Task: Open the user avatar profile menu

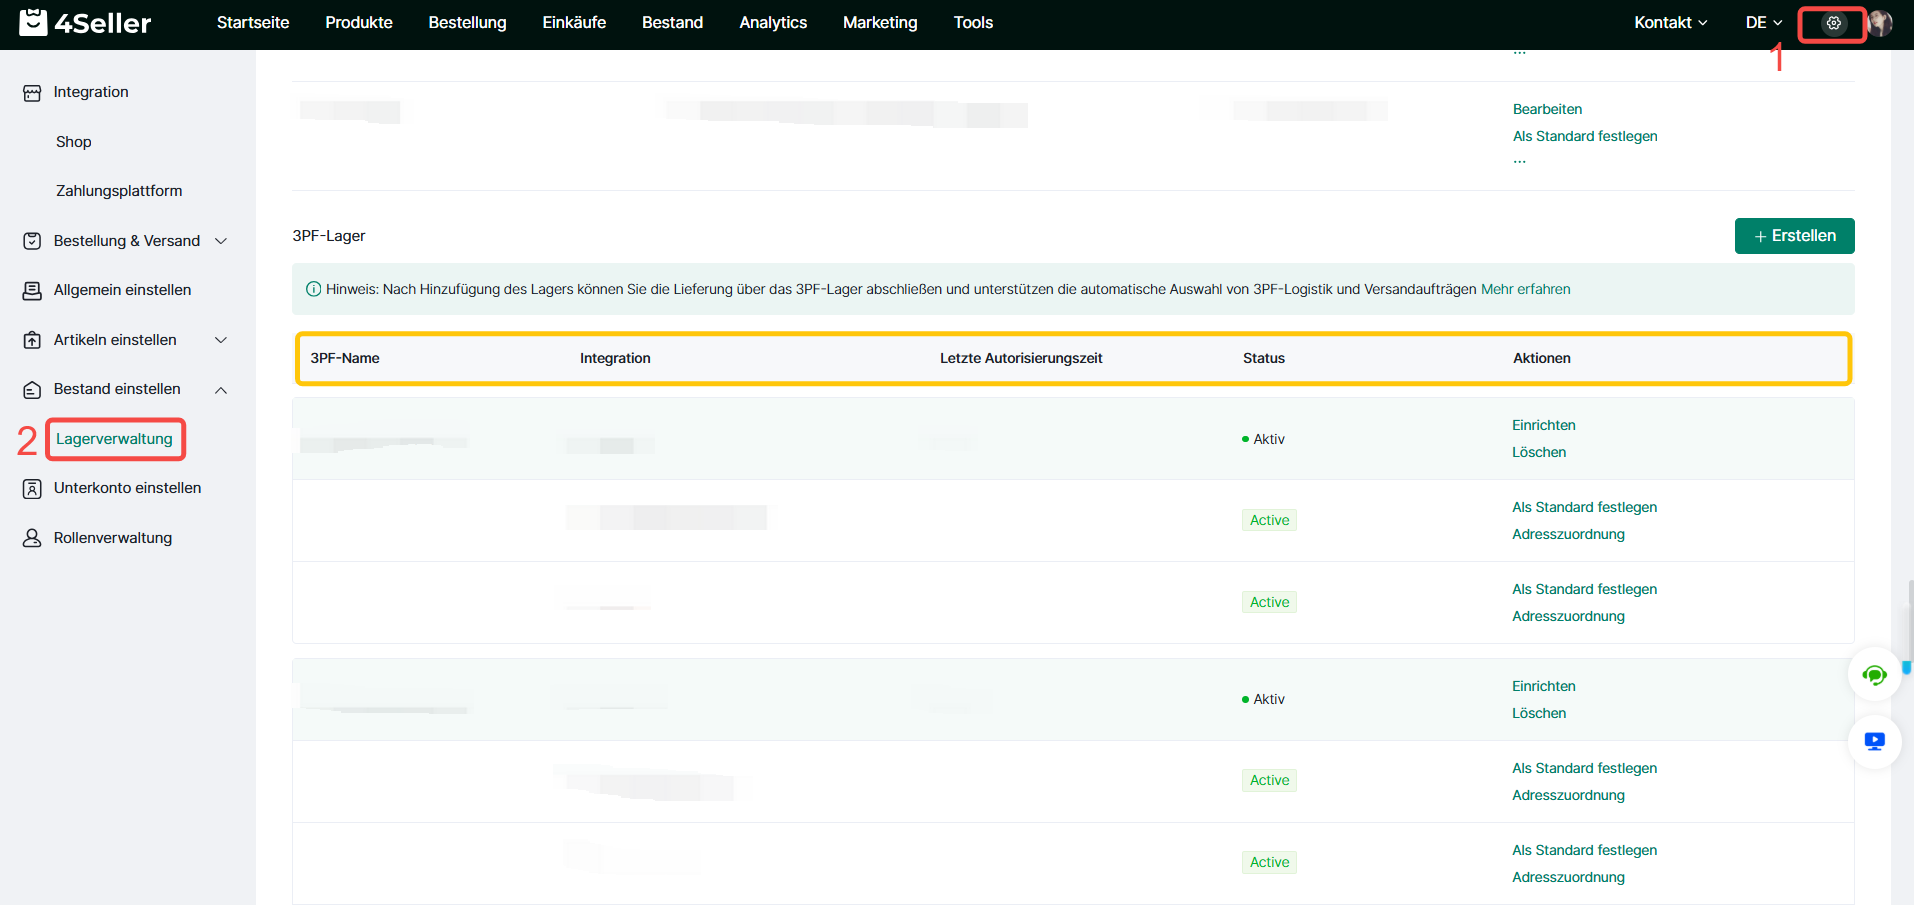Action: pos(1880,23)
